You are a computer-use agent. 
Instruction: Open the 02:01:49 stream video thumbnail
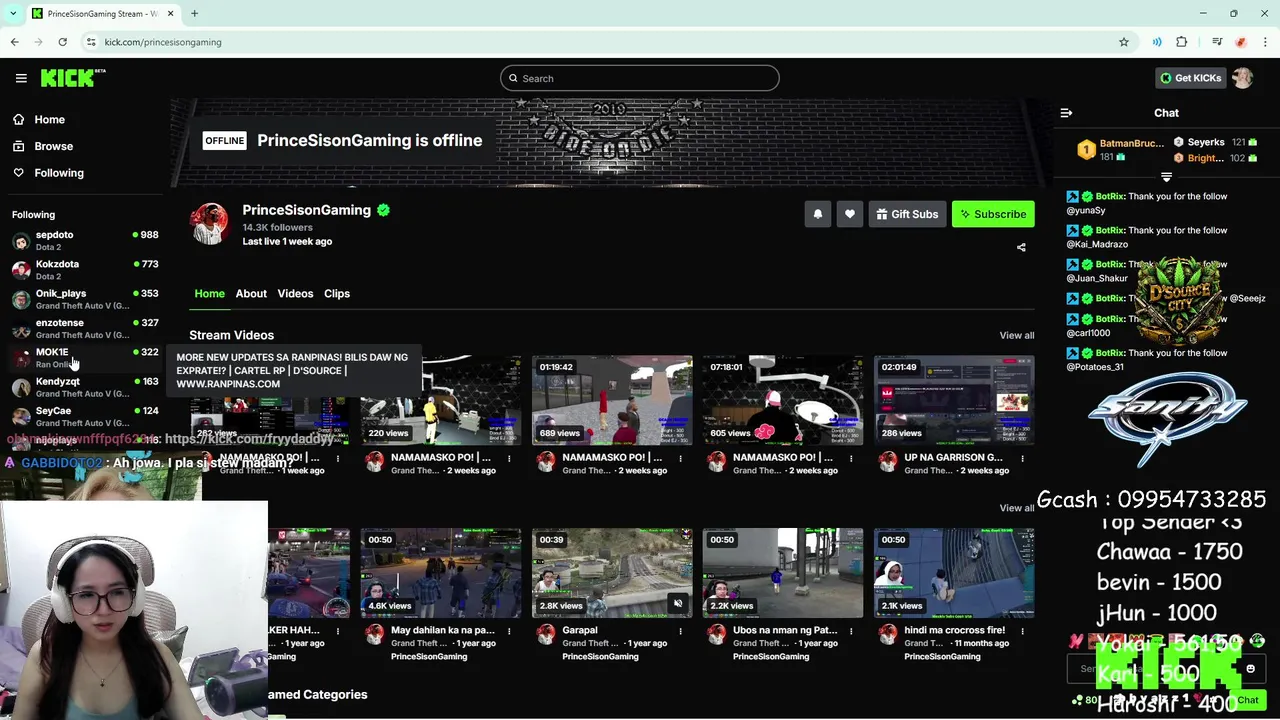(x=954, y=400)
